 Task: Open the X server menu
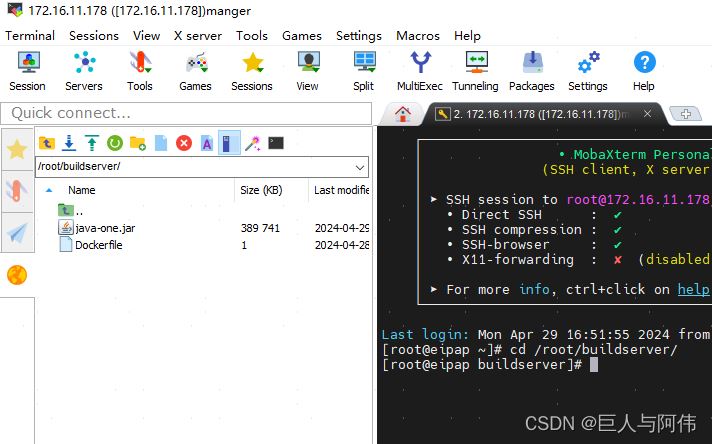[198, 36]
